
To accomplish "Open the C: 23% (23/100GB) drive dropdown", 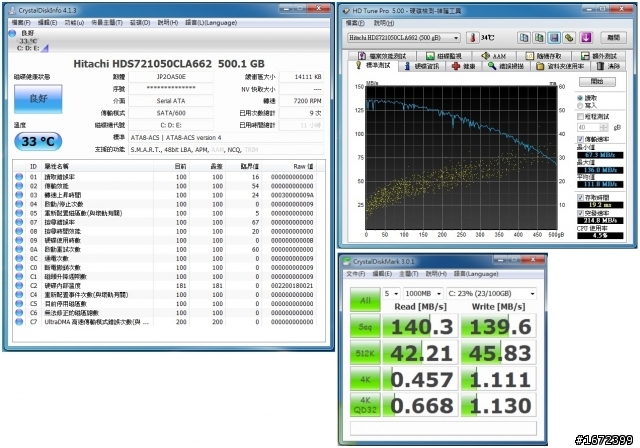I will [491, 293].
